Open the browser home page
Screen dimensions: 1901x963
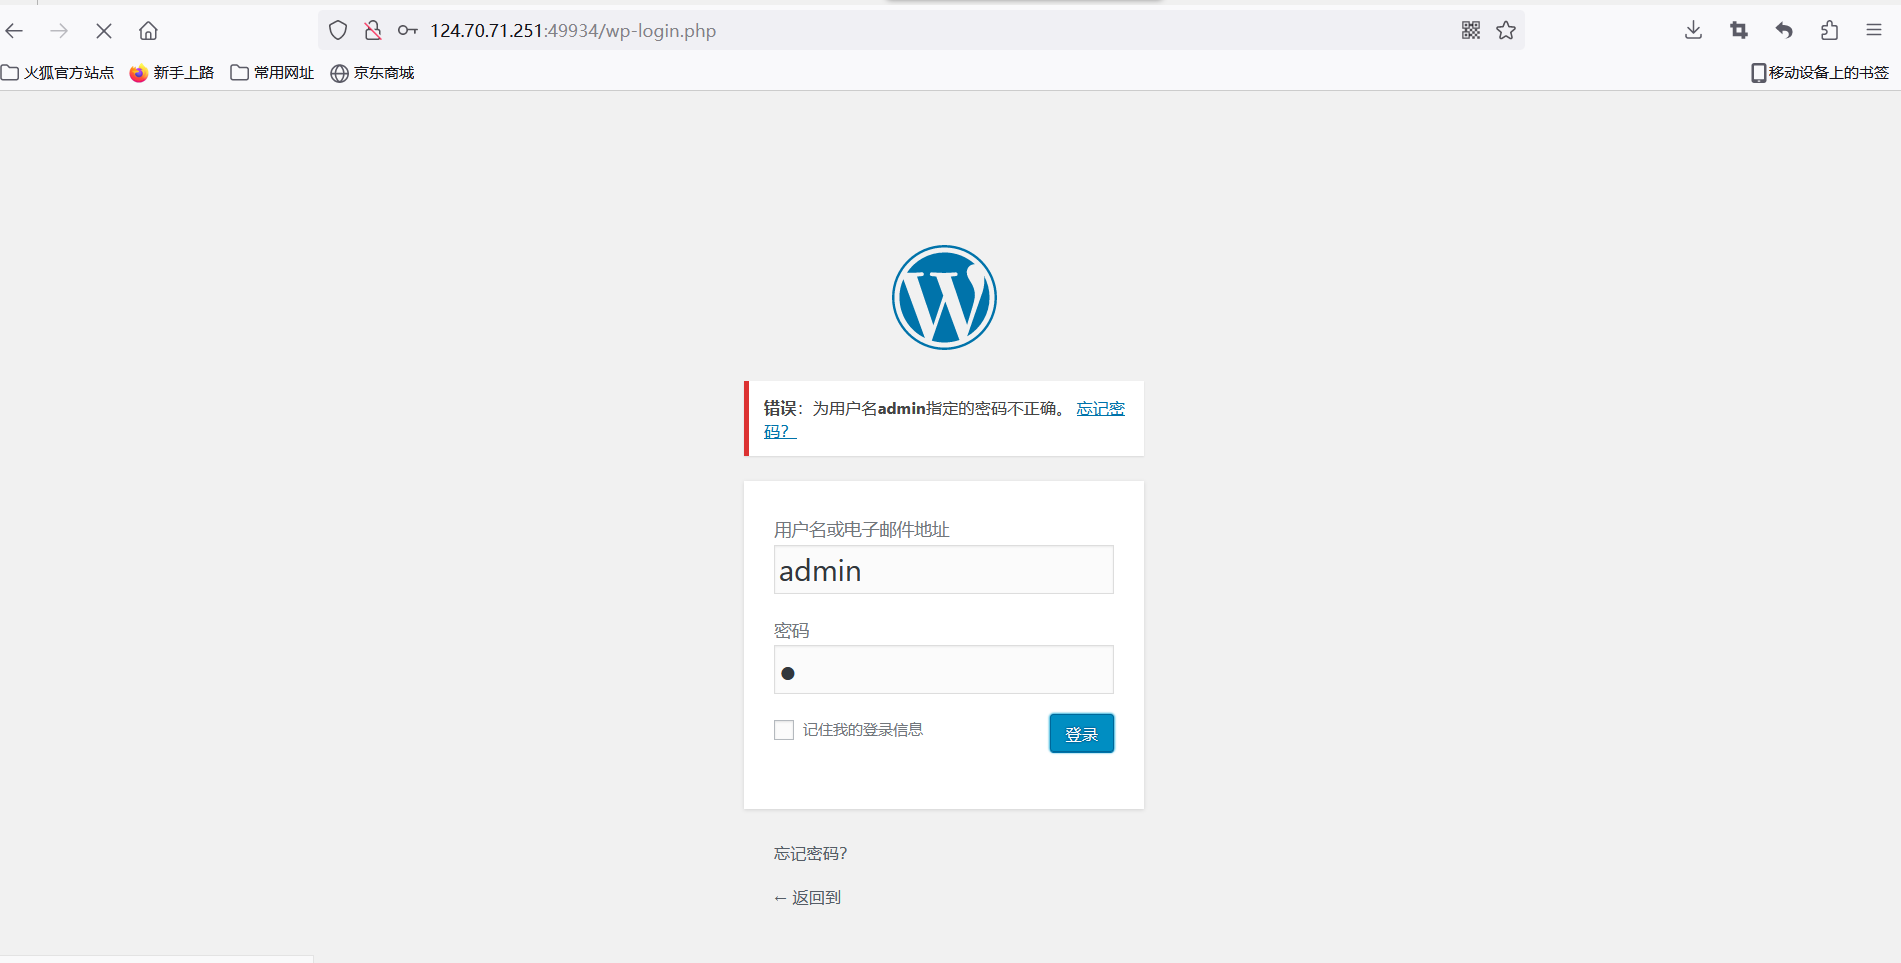point(148,31)
